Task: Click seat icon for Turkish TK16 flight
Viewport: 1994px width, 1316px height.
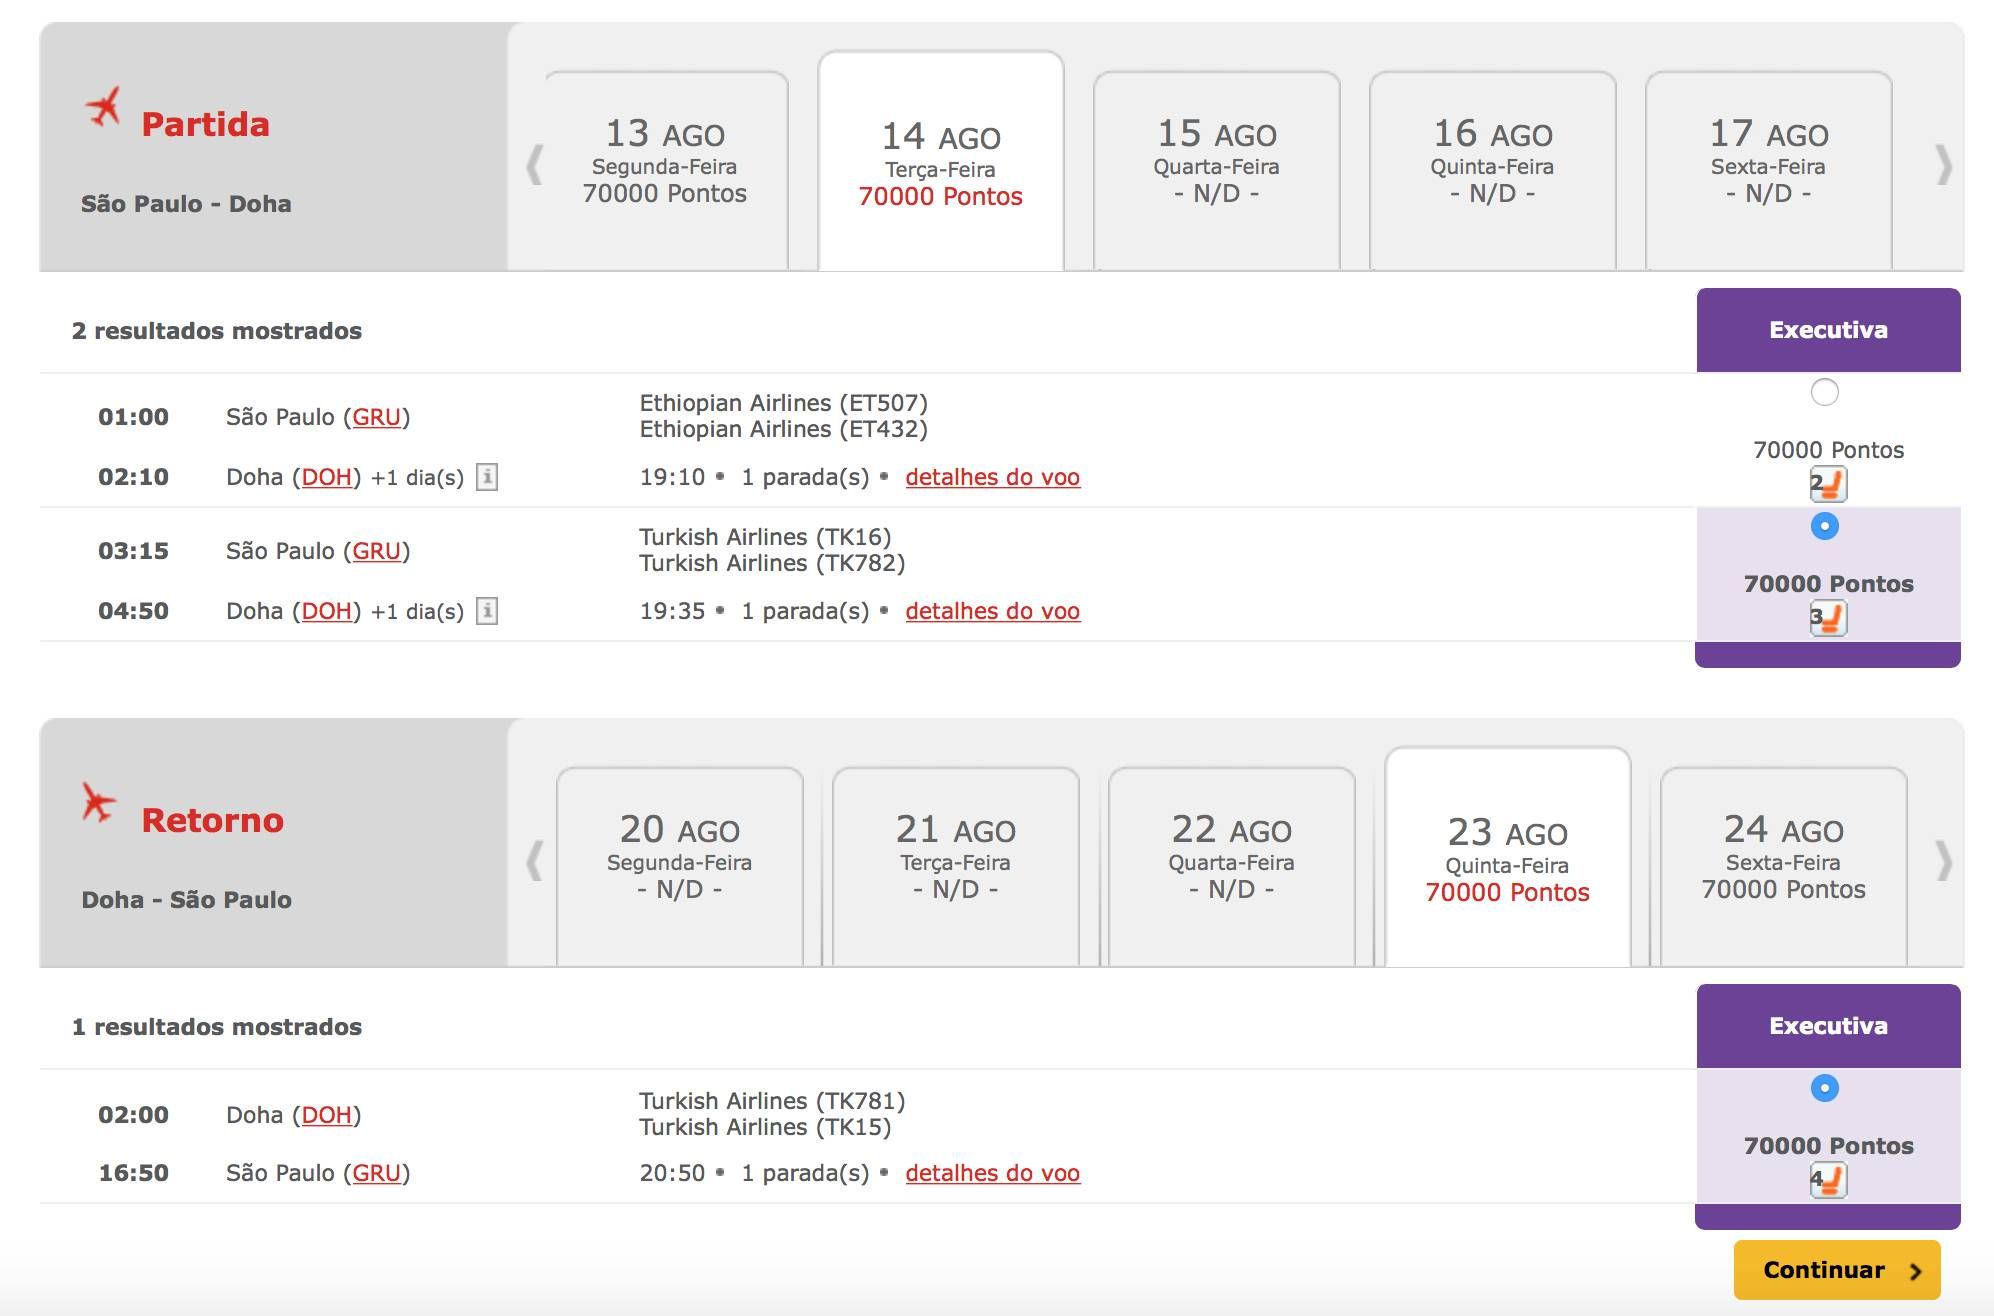Action: (1828, 618)
